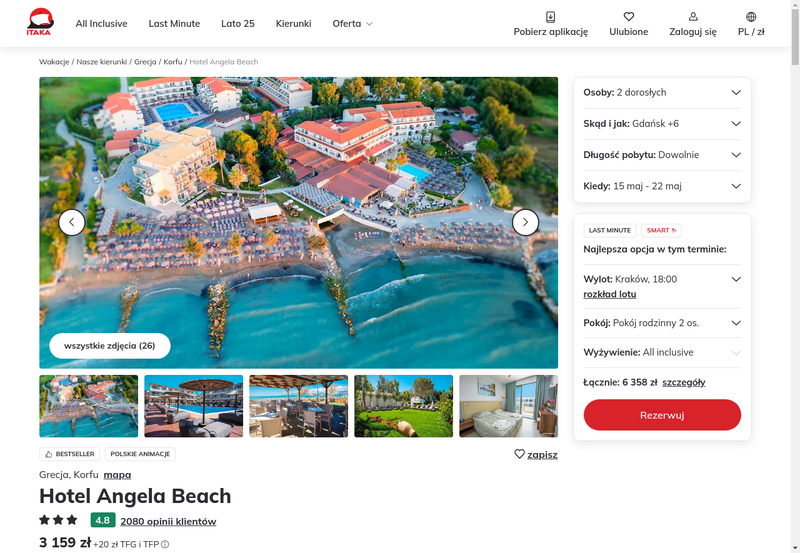800x553 pixels.
Task: Save hotel with the zapisz heart
Action: (536, 454)
